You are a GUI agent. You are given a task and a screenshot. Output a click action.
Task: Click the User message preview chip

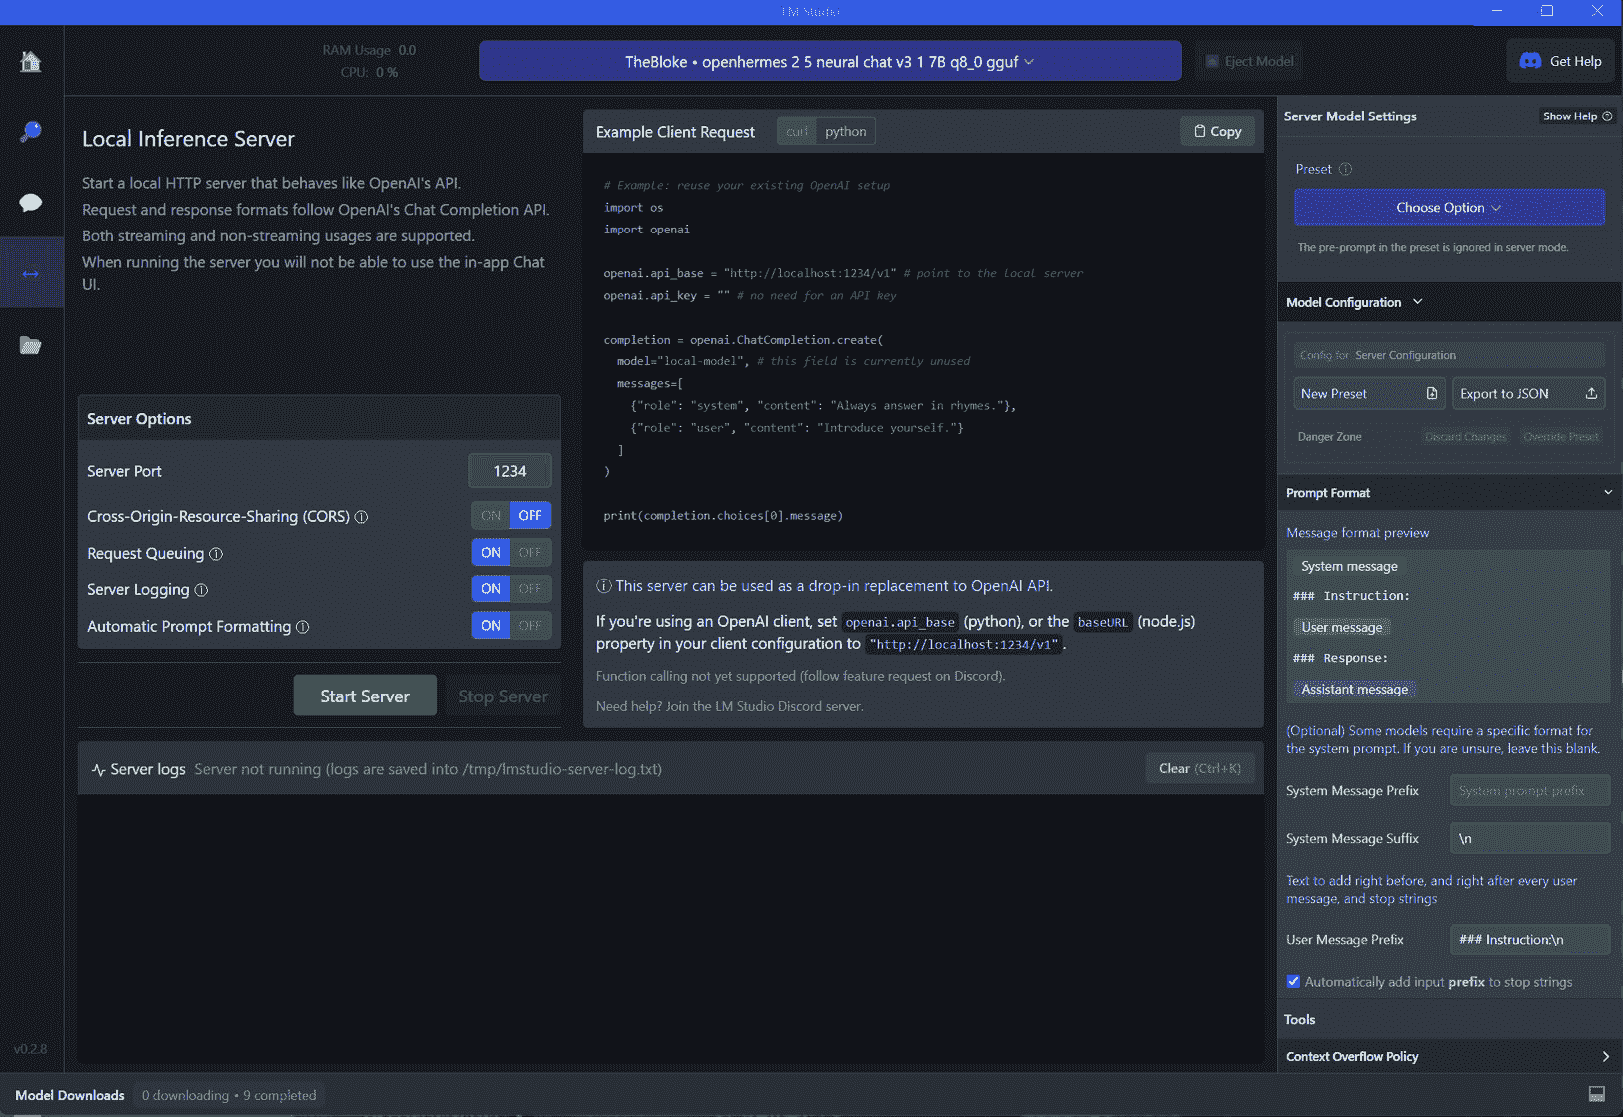(1342, 627)
